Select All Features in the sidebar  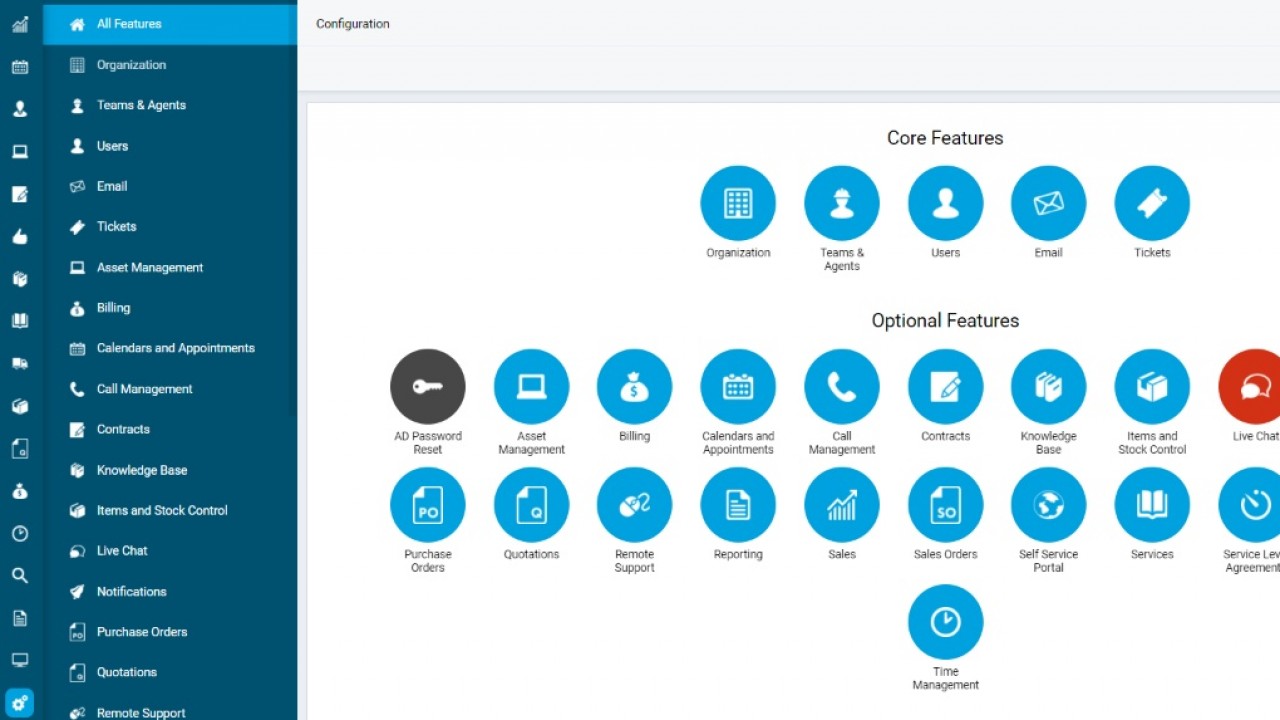129,24
